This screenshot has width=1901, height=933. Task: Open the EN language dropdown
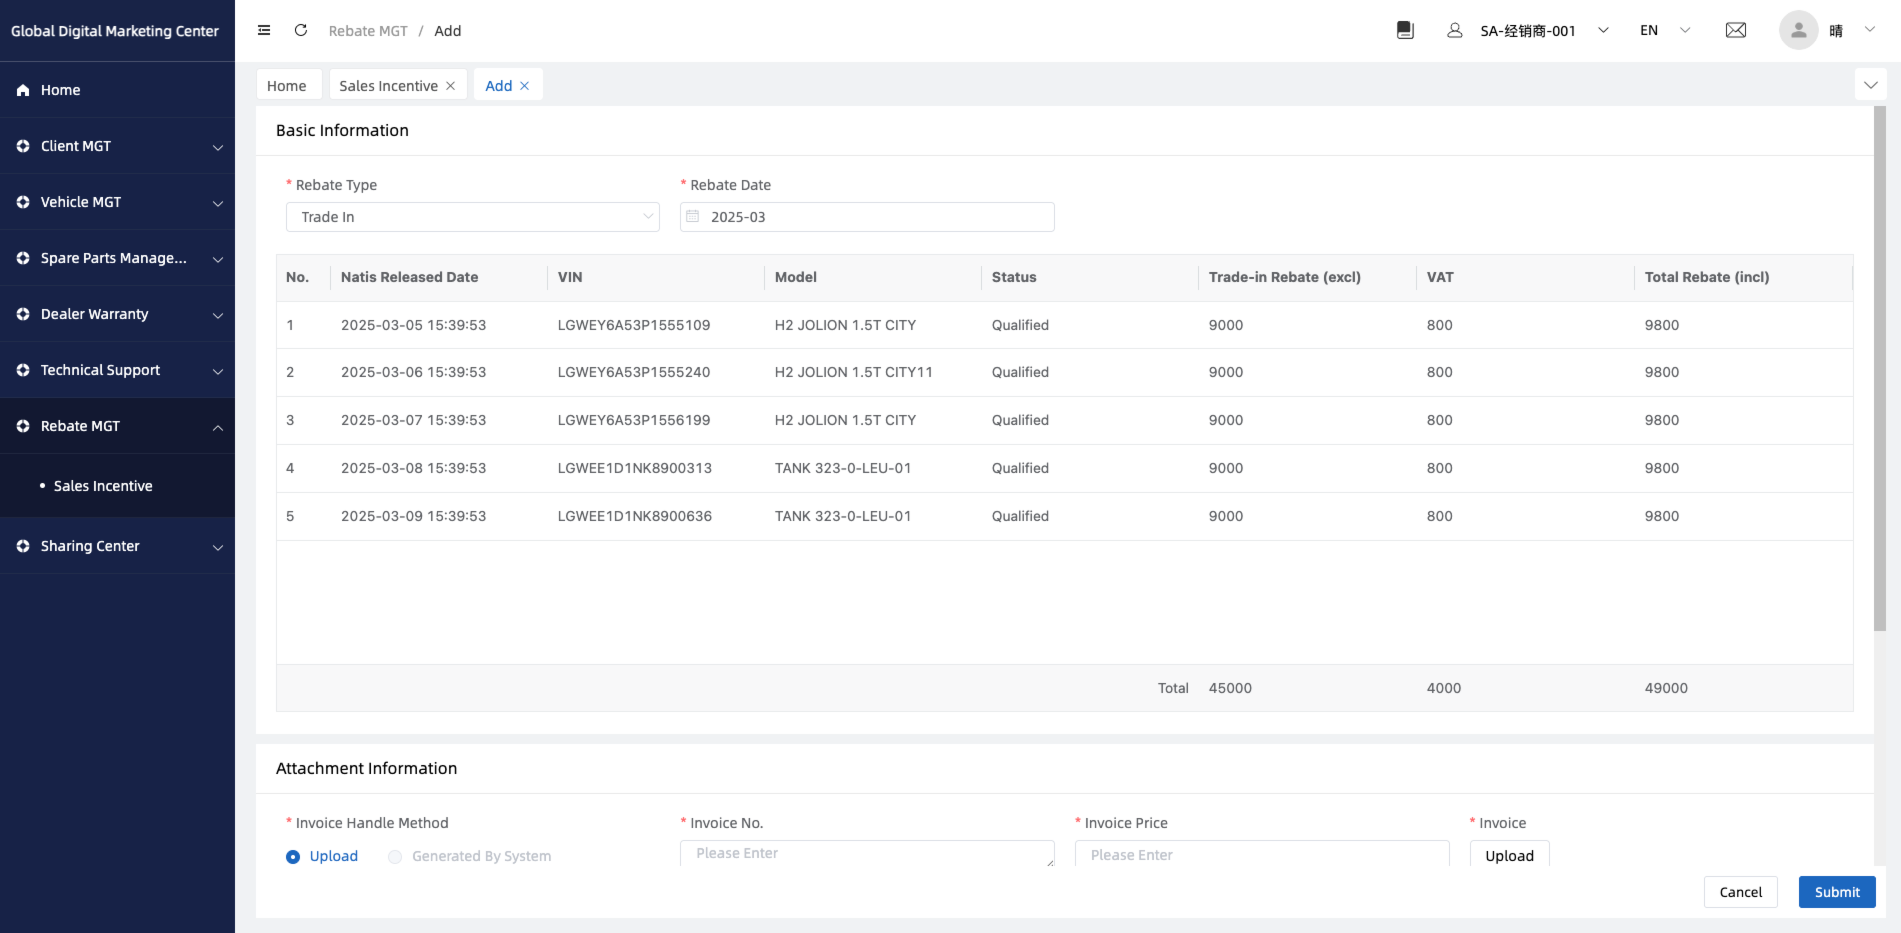point(1664,30)
